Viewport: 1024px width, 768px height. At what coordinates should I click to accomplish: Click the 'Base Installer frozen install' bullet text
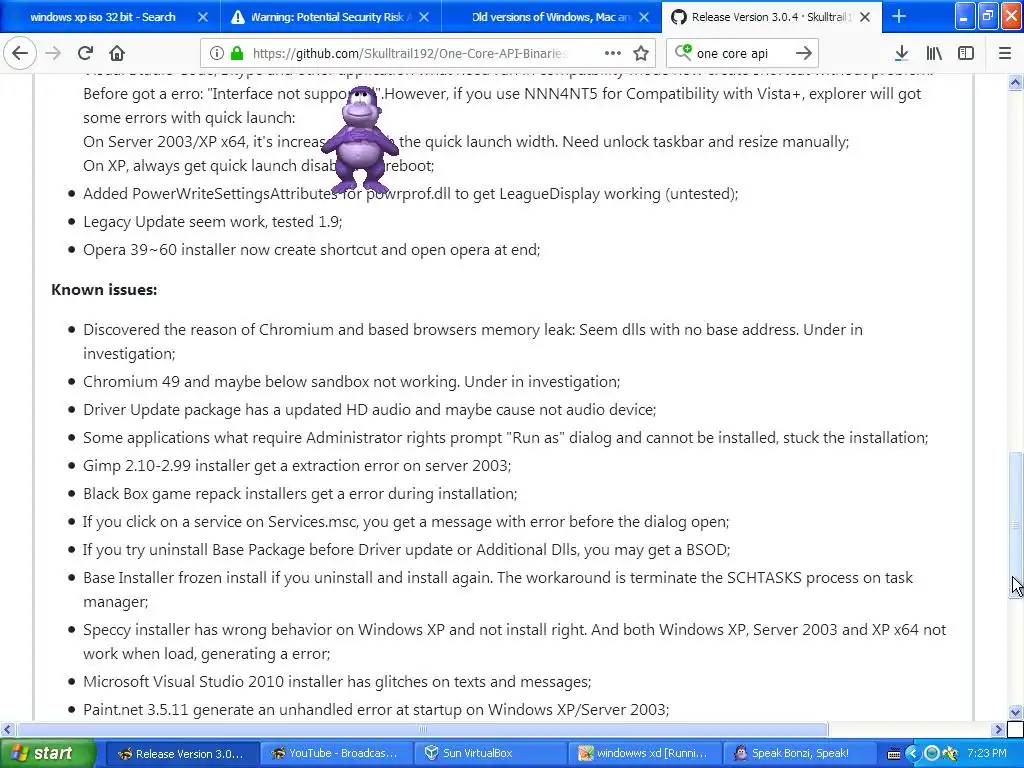coord(498,589)
